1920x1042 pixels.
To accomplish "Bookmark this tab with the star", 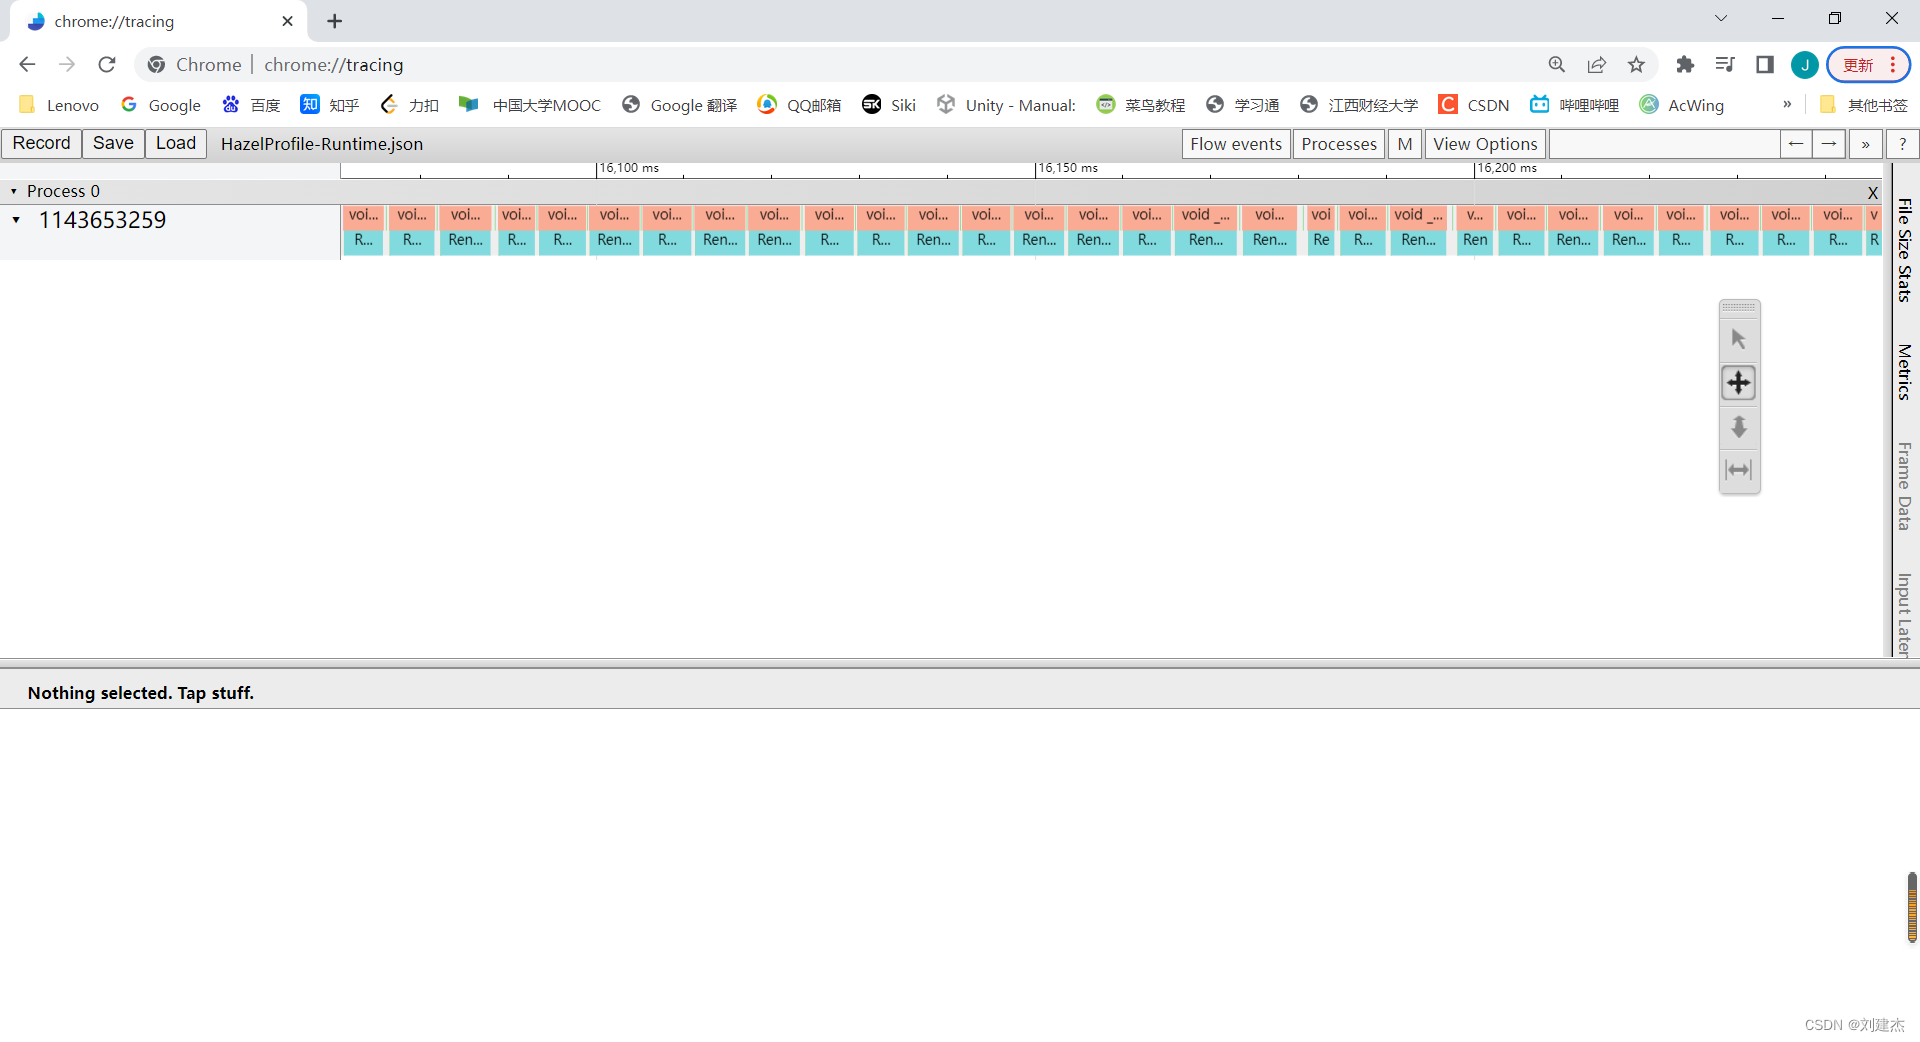I will point(1636,64).
